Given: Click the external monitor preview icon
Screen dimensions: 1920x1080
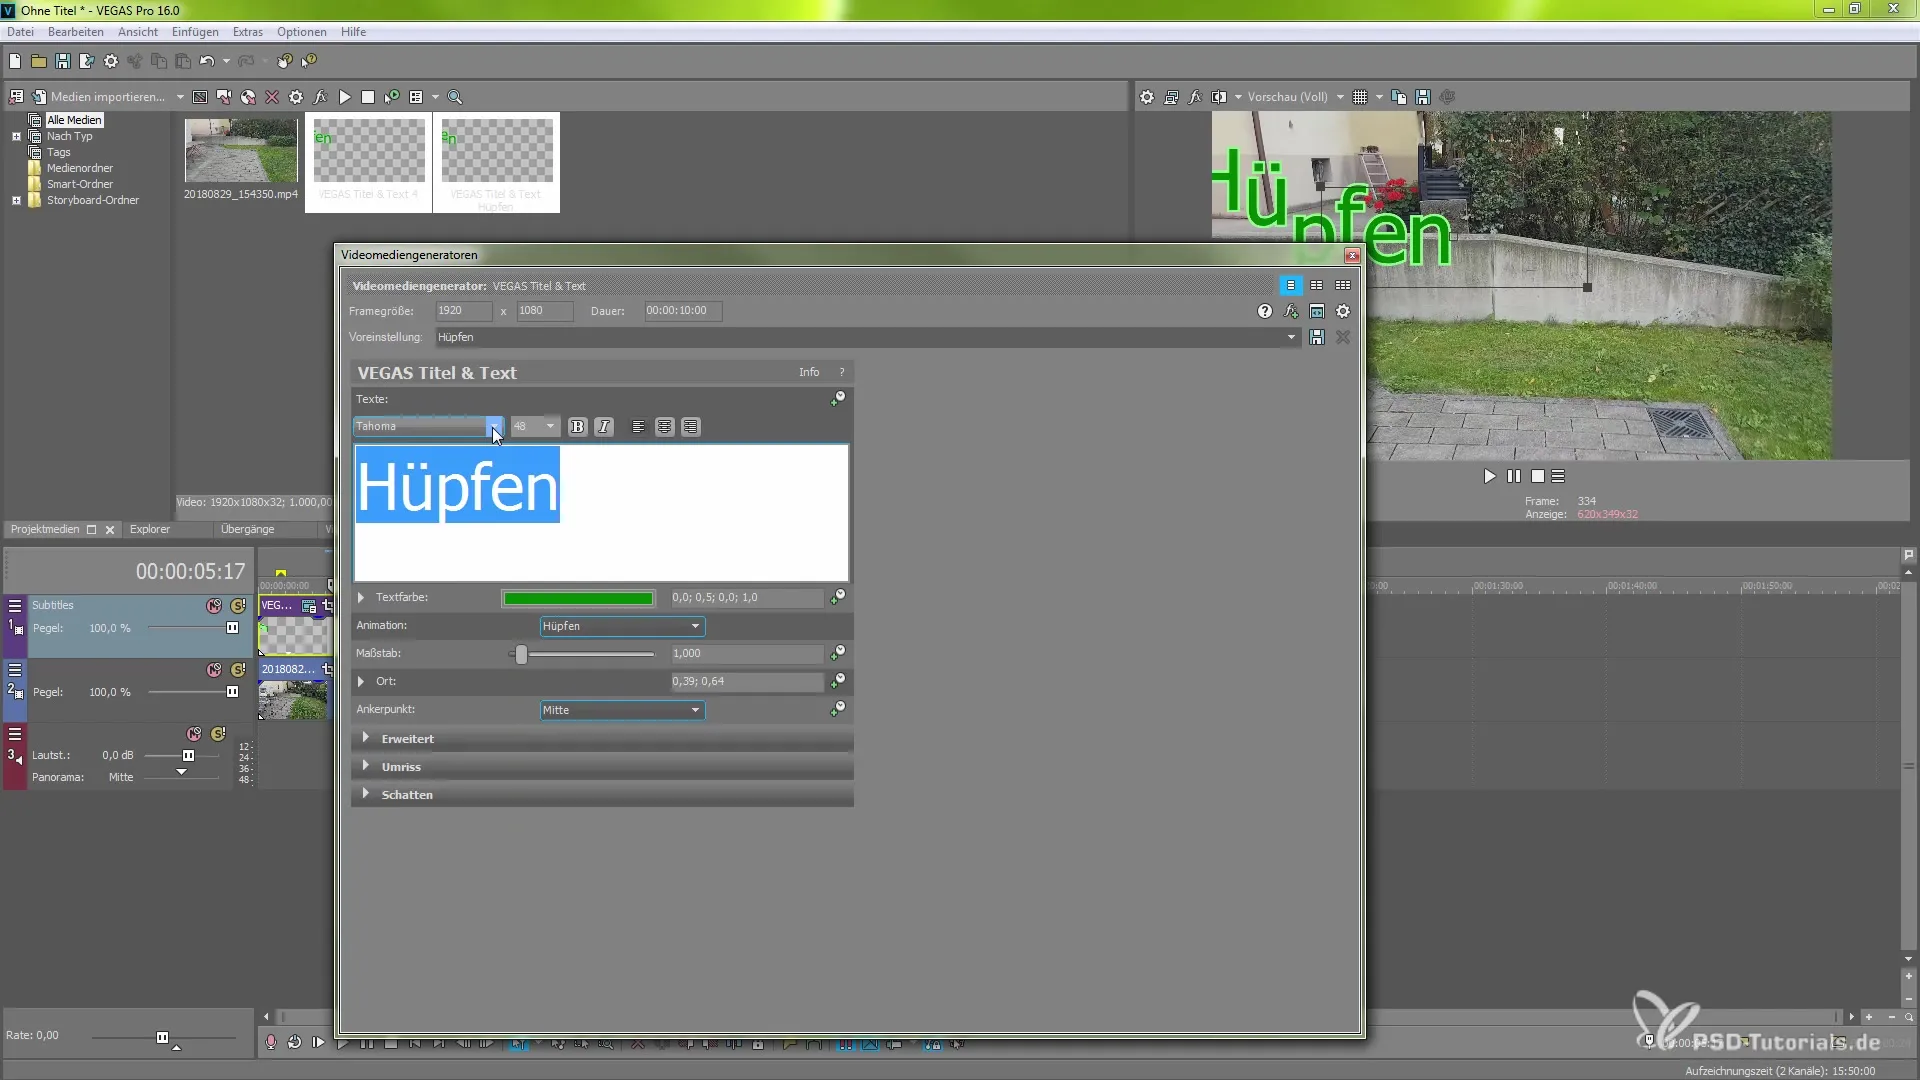Looking at the screenshot, I should [1171, 97].
